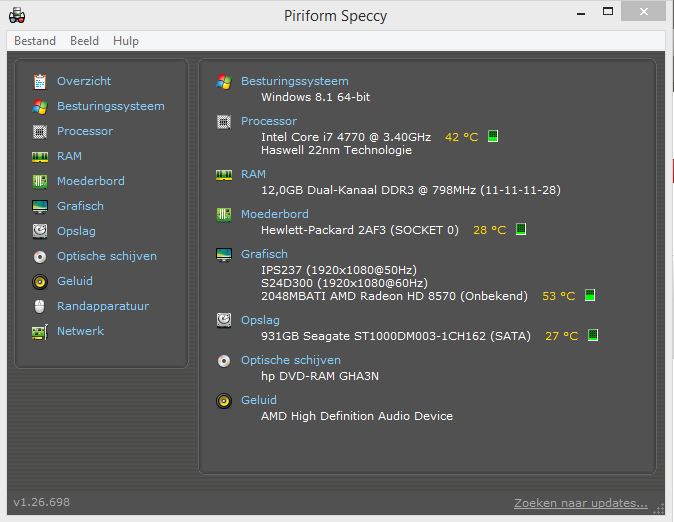This screenshot has height=522, width=674.
Task: Select Processor in the sidebar
Action: pyautogui.click(x=85, y=131)
